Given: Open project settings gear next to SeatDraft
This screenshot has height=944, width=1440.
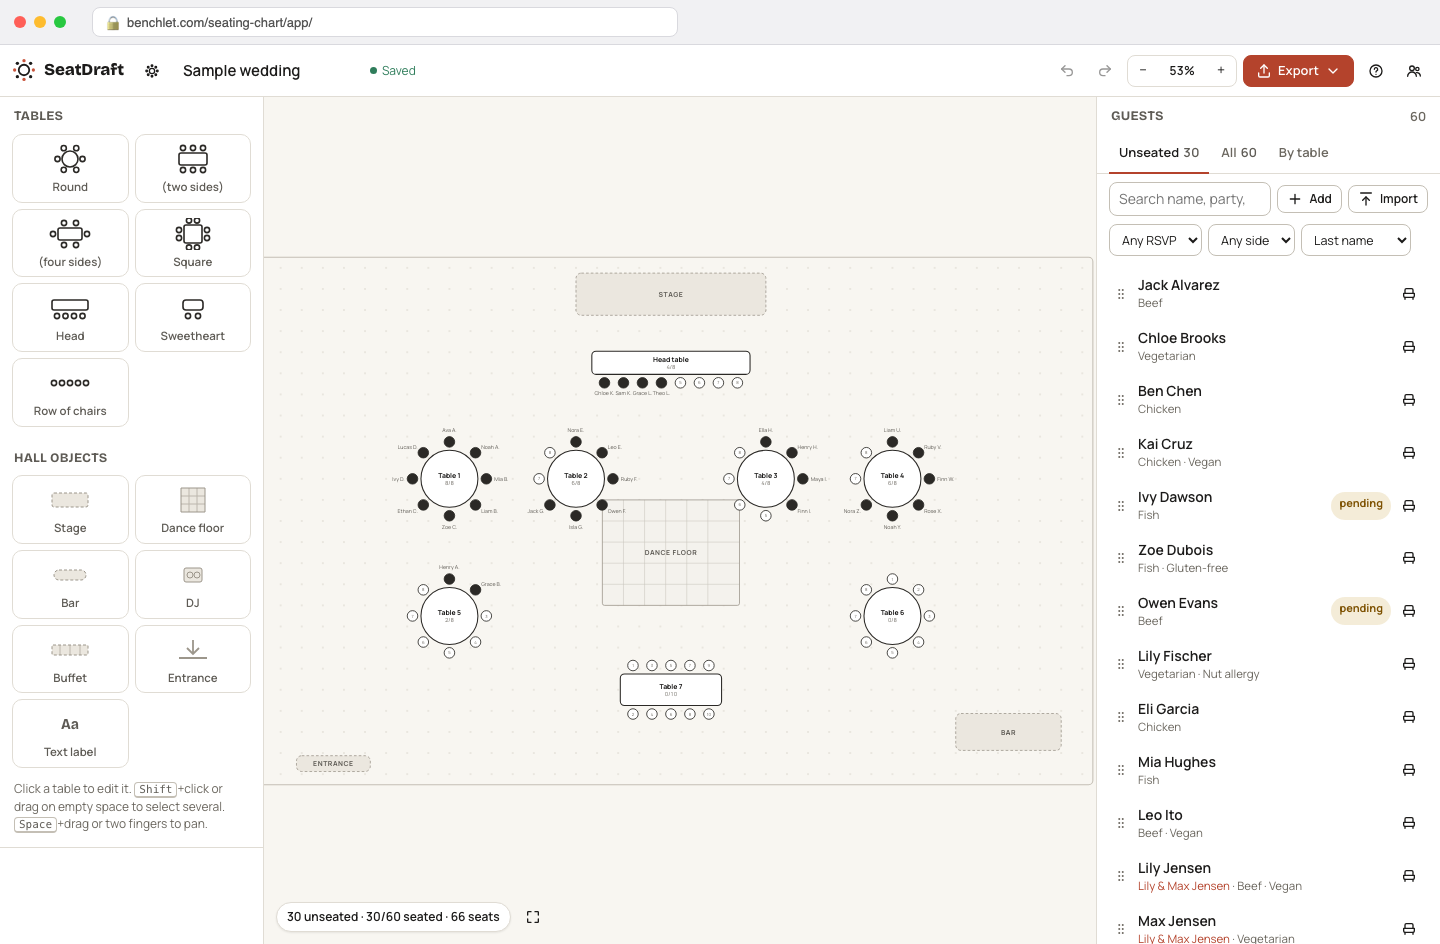Looking at the screenshot, I should 152,71.
